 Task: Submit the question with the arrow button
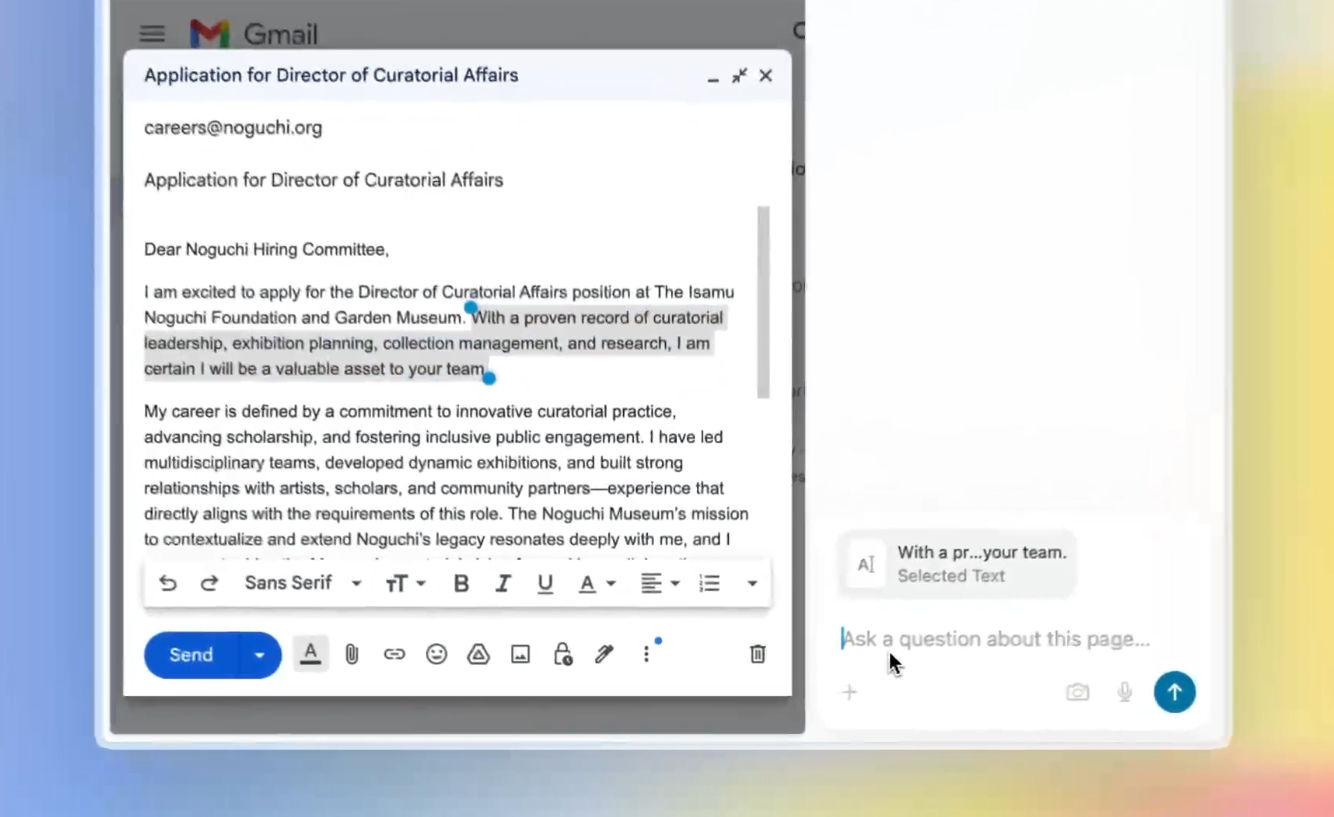click(x=1175, y=692)
